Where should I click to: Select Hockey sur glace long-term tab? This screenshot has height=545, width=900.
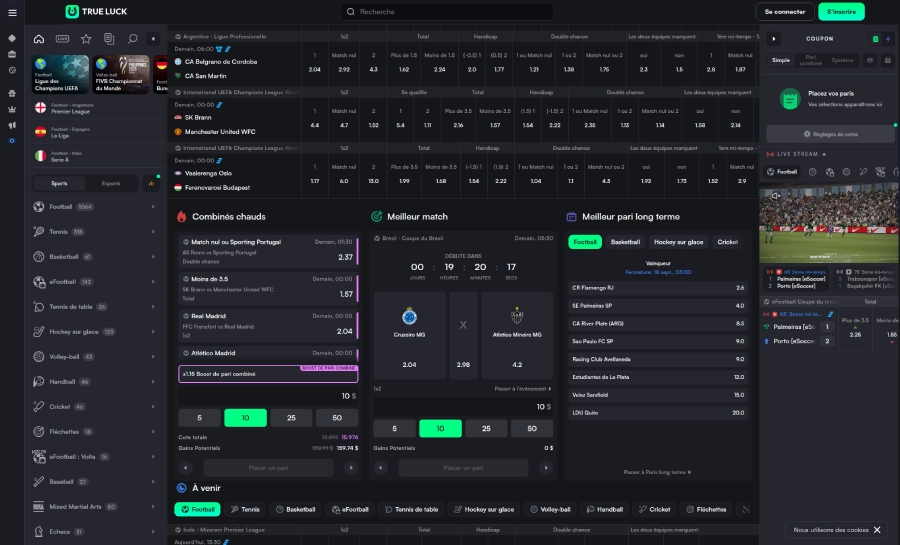click(x=679, y=242)
